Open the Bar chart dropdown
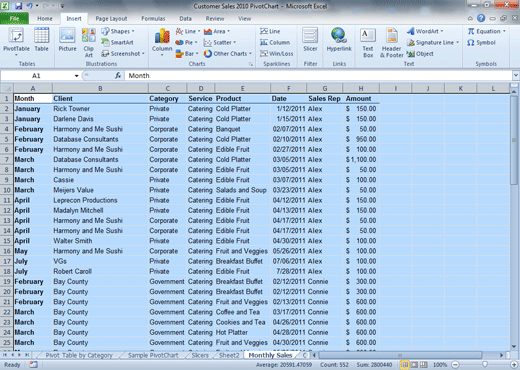The height and width of the screenshot is (370, 520). 187,53
